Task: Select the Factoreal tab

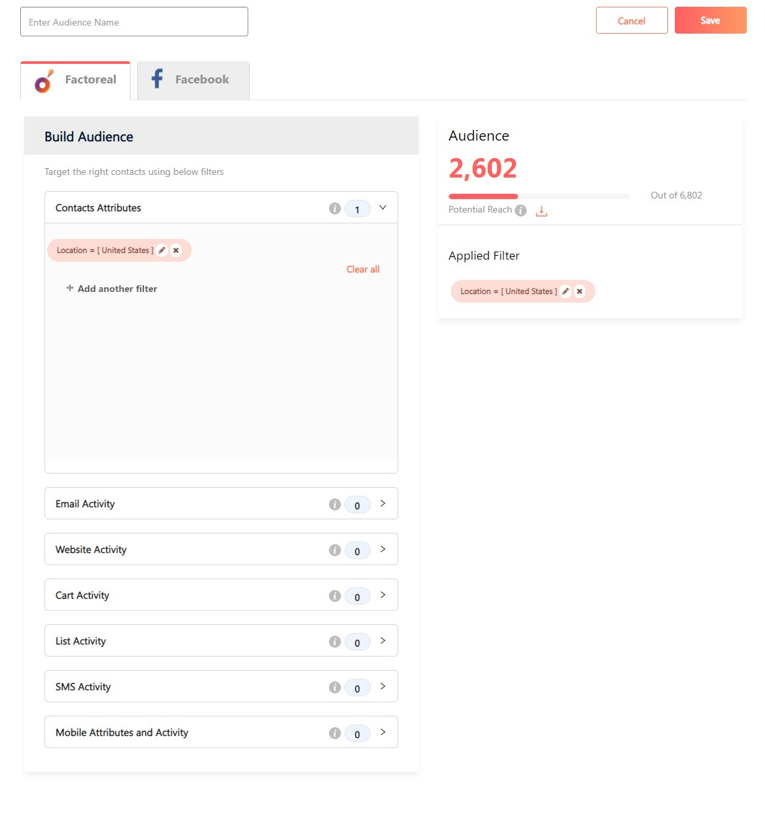Action: click(x=75, y=80)
